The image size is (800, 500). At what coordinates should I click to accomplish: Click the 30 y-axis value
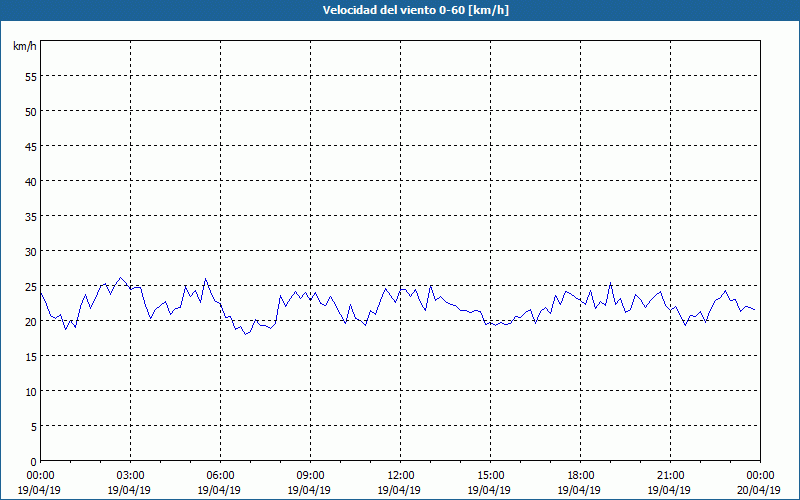tap(31, 252)
